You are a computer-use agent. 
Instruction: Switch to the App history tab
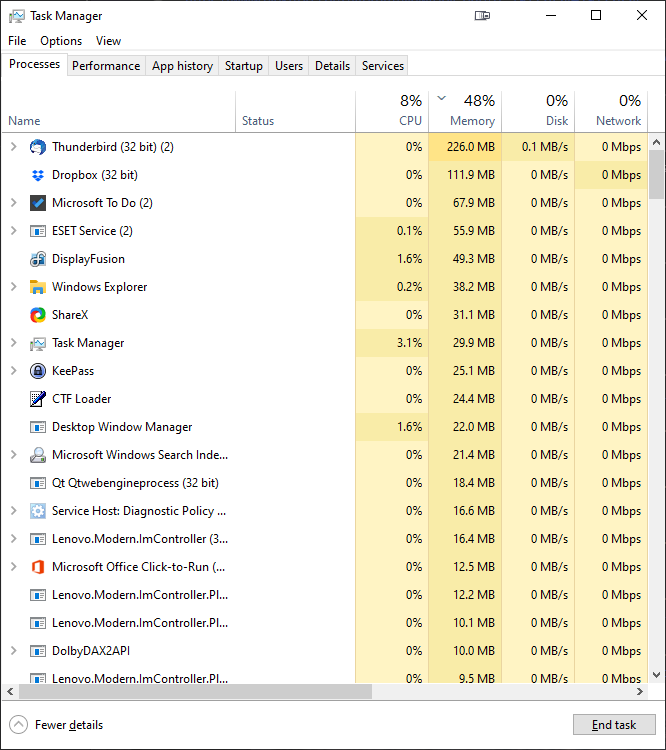tap(182, 66)
